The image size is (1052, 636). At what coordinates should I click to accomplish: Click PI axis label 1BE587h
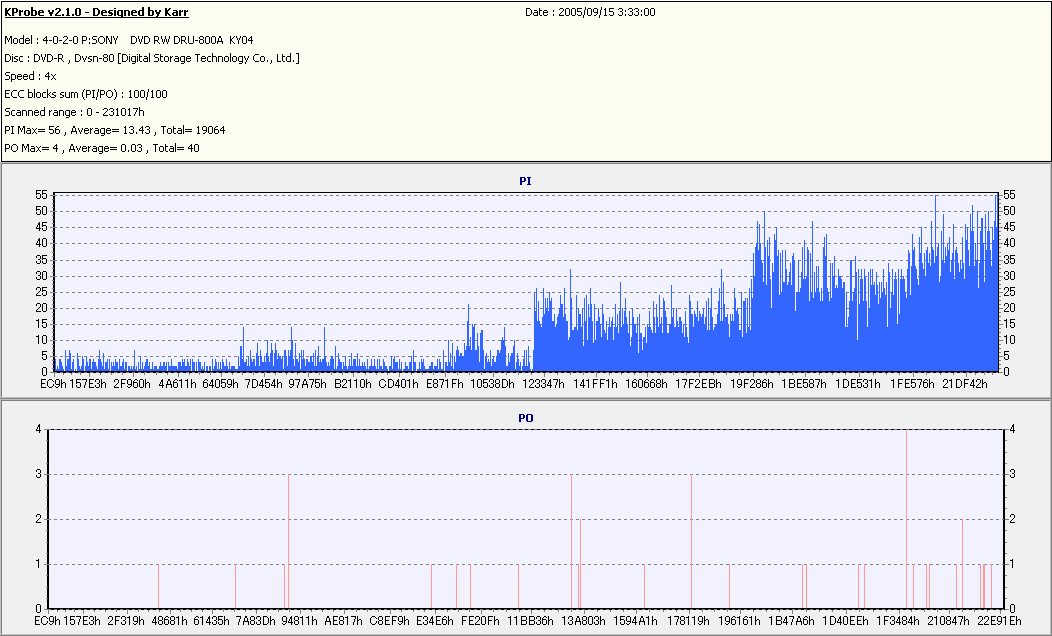(804, 384)
